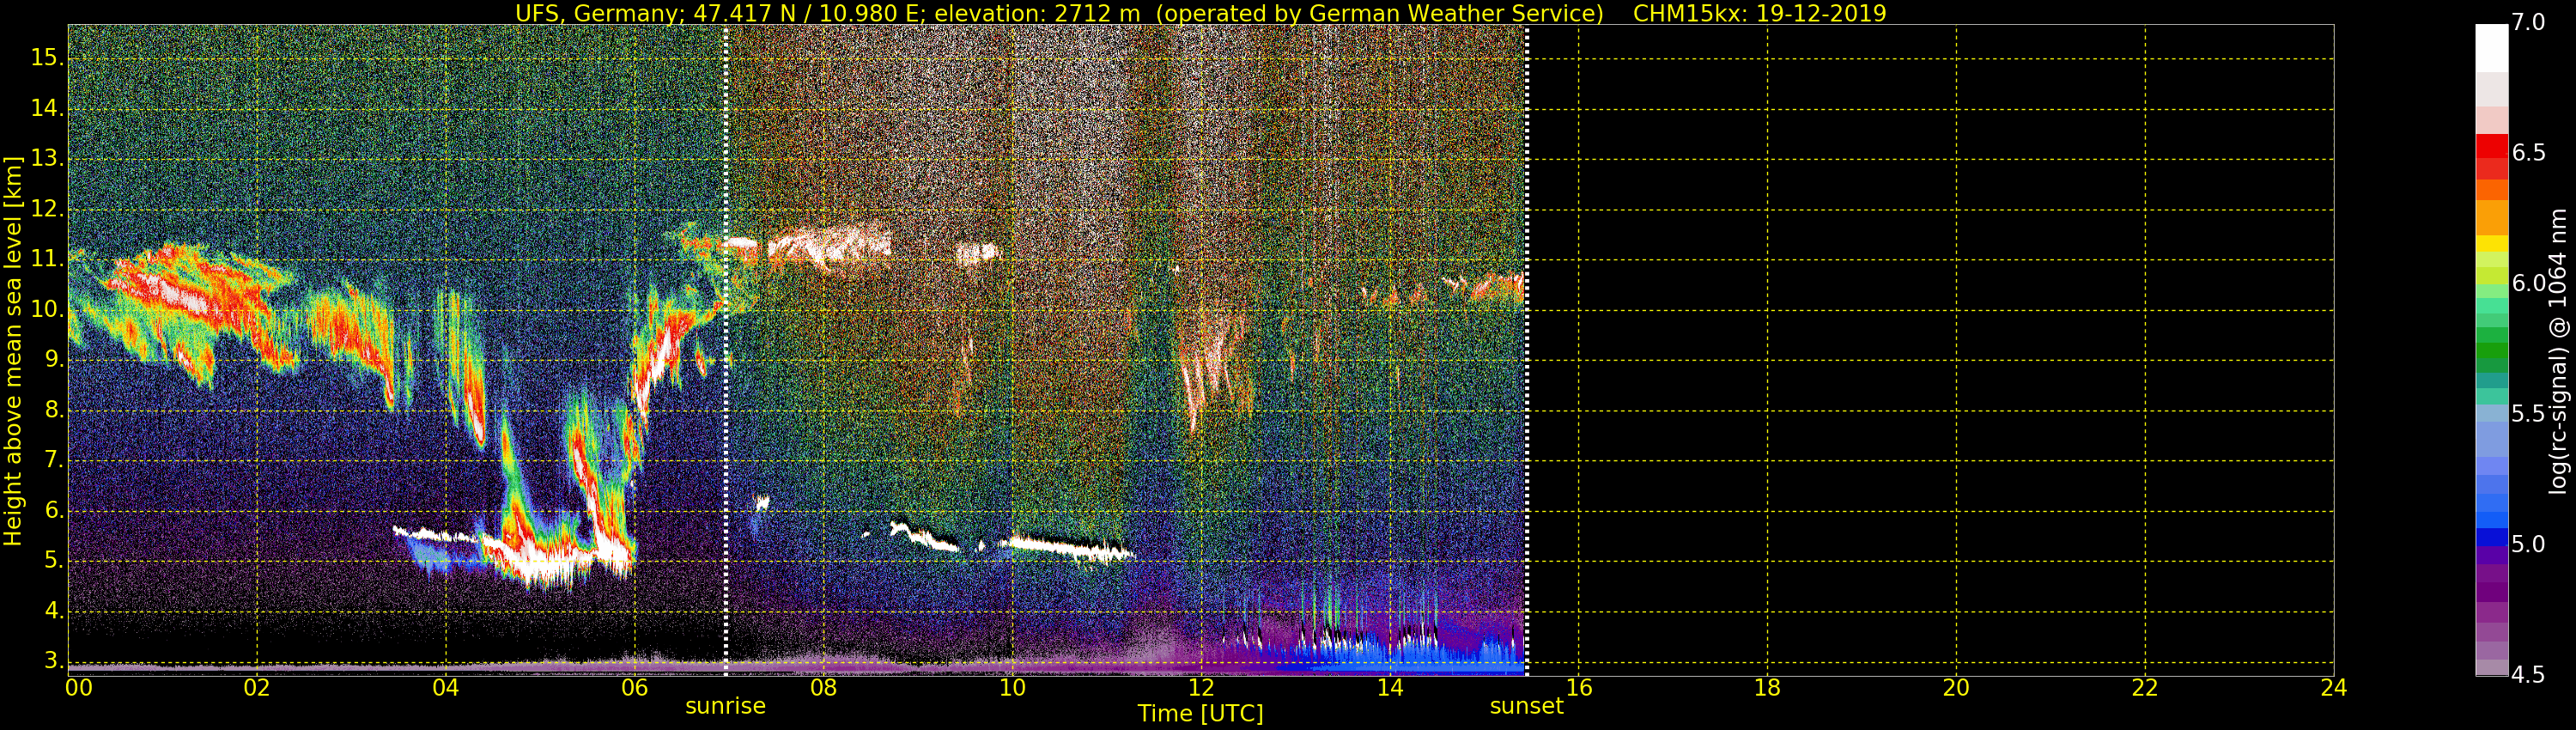This screenshot has height=730, width=2576.
Task: Click the thin white cloud layer near 10:30 UTC
Action: 1068,547
